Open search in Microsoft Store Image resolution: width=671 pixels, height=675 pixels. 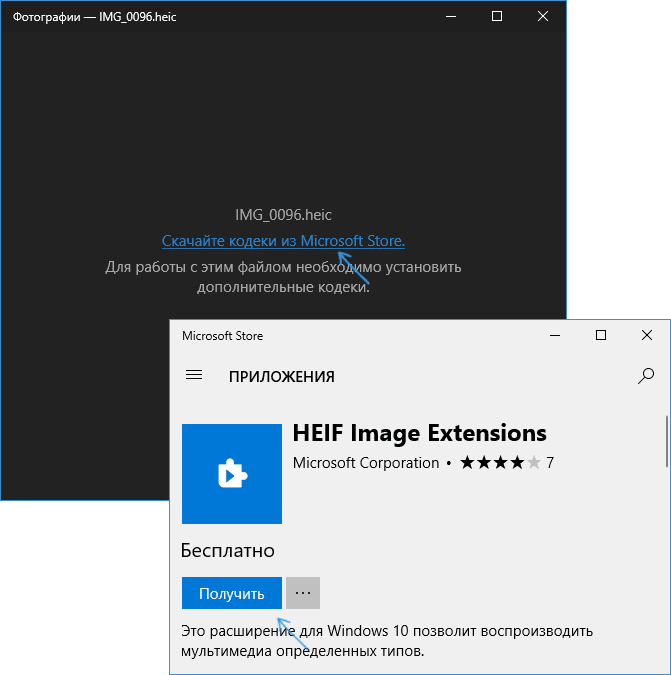tap(646, 376)
